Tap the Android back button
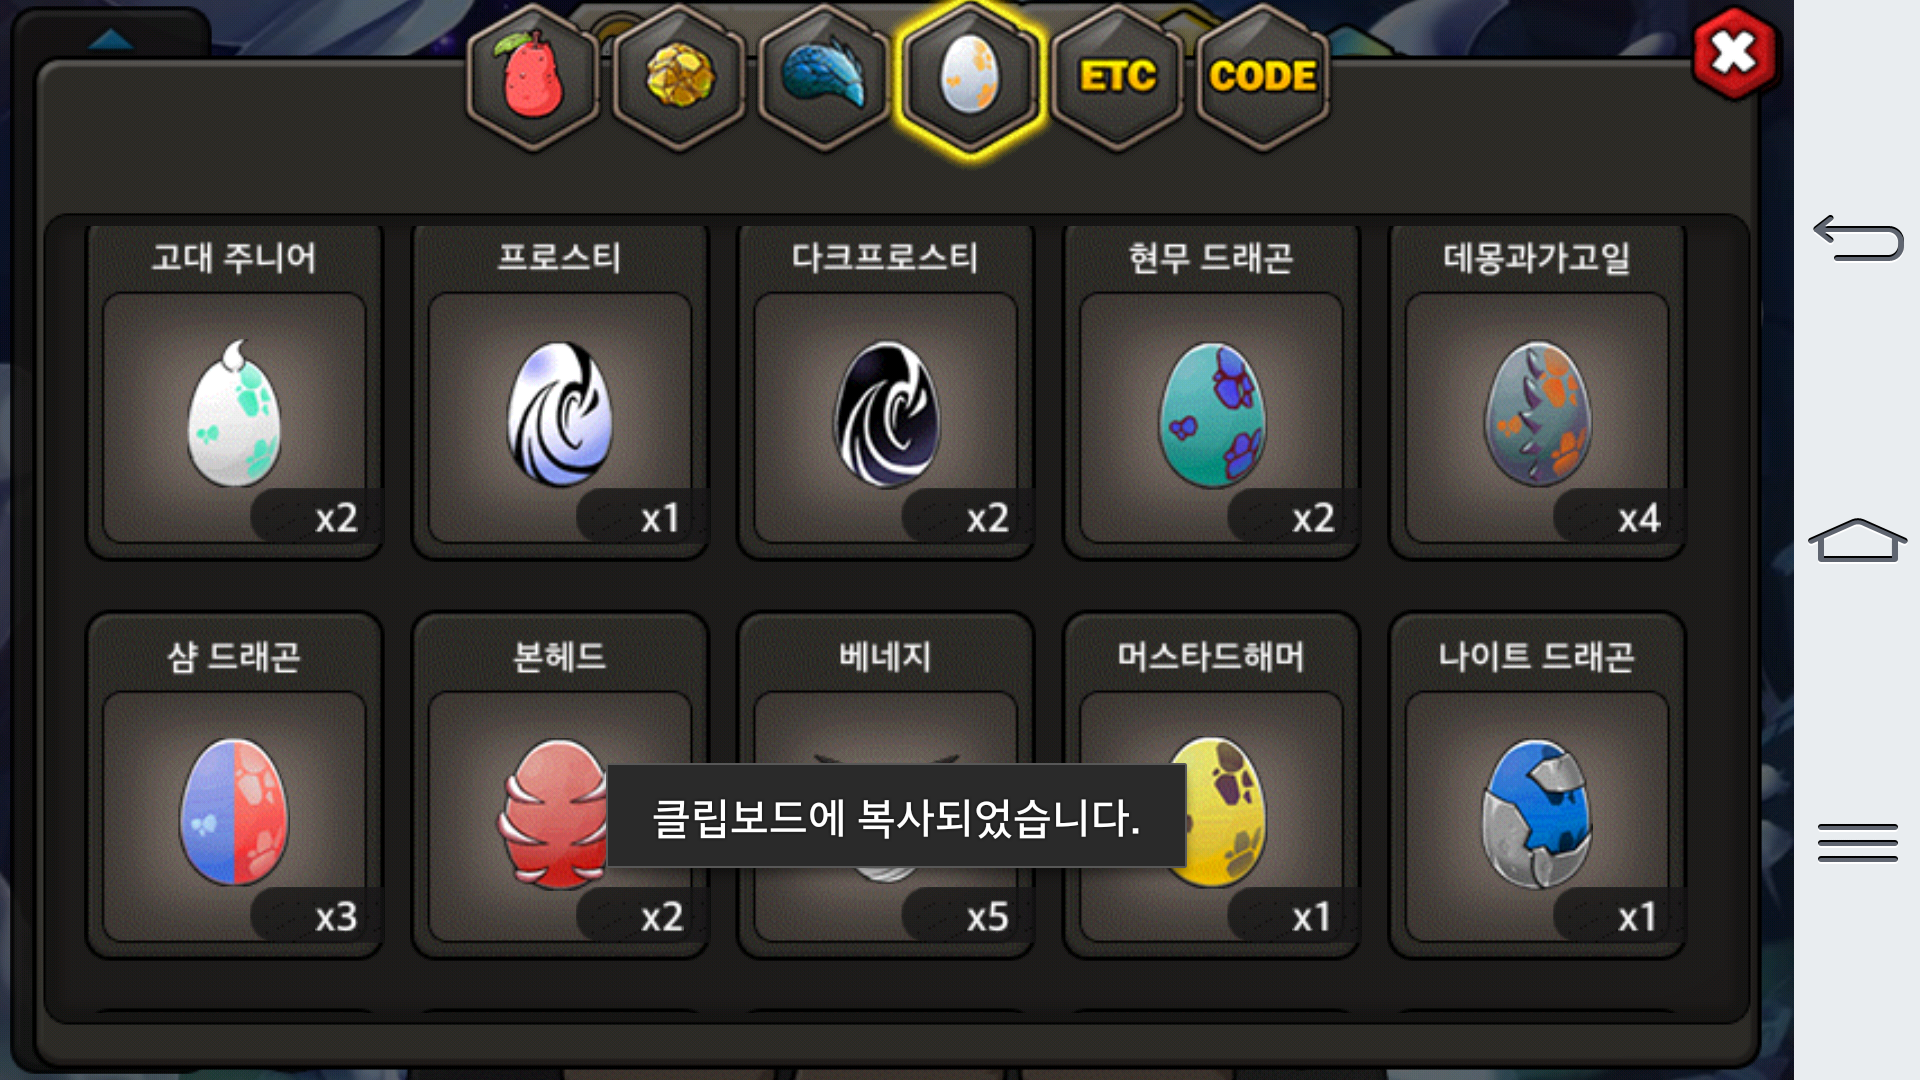This screenshot has height=1080, width=1920. coord(1858,238)
